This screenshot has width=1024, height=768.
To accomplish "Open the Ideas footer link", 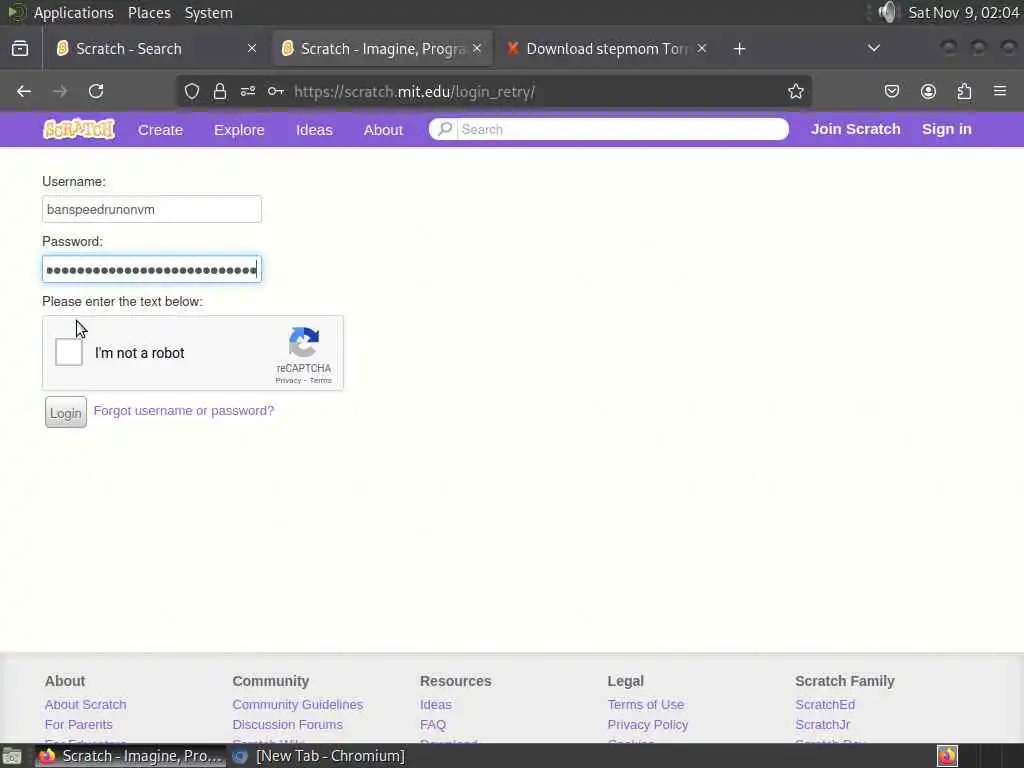I will pyautogui.click(x=436, y=705).
